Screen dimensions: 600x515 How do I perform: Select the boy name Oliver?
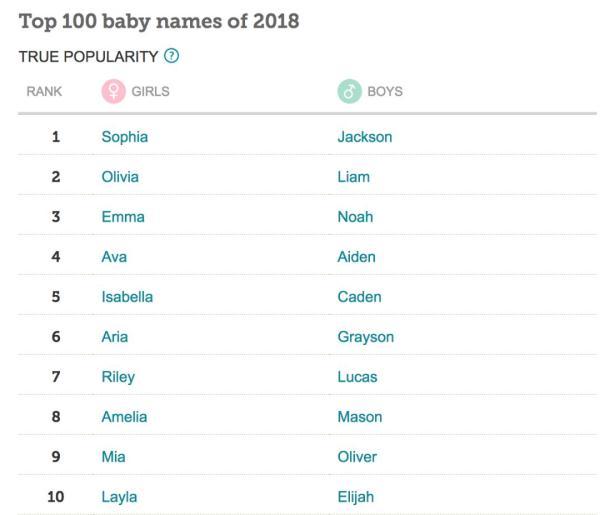(357, 457)
